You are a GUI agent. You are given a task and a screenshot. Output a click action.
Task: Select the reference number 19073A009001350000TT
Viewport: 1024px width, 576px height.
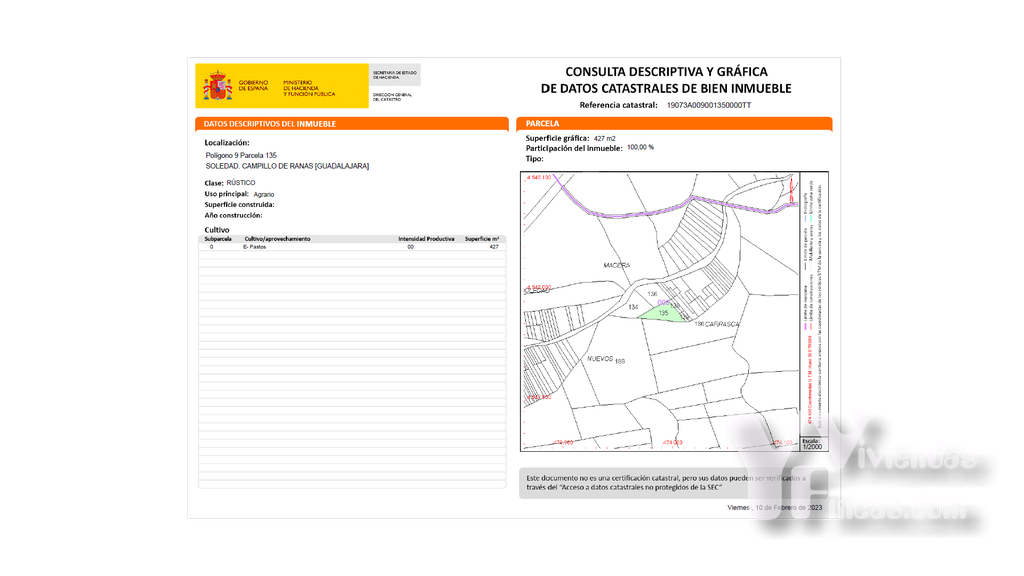click(x=709, y=105)
